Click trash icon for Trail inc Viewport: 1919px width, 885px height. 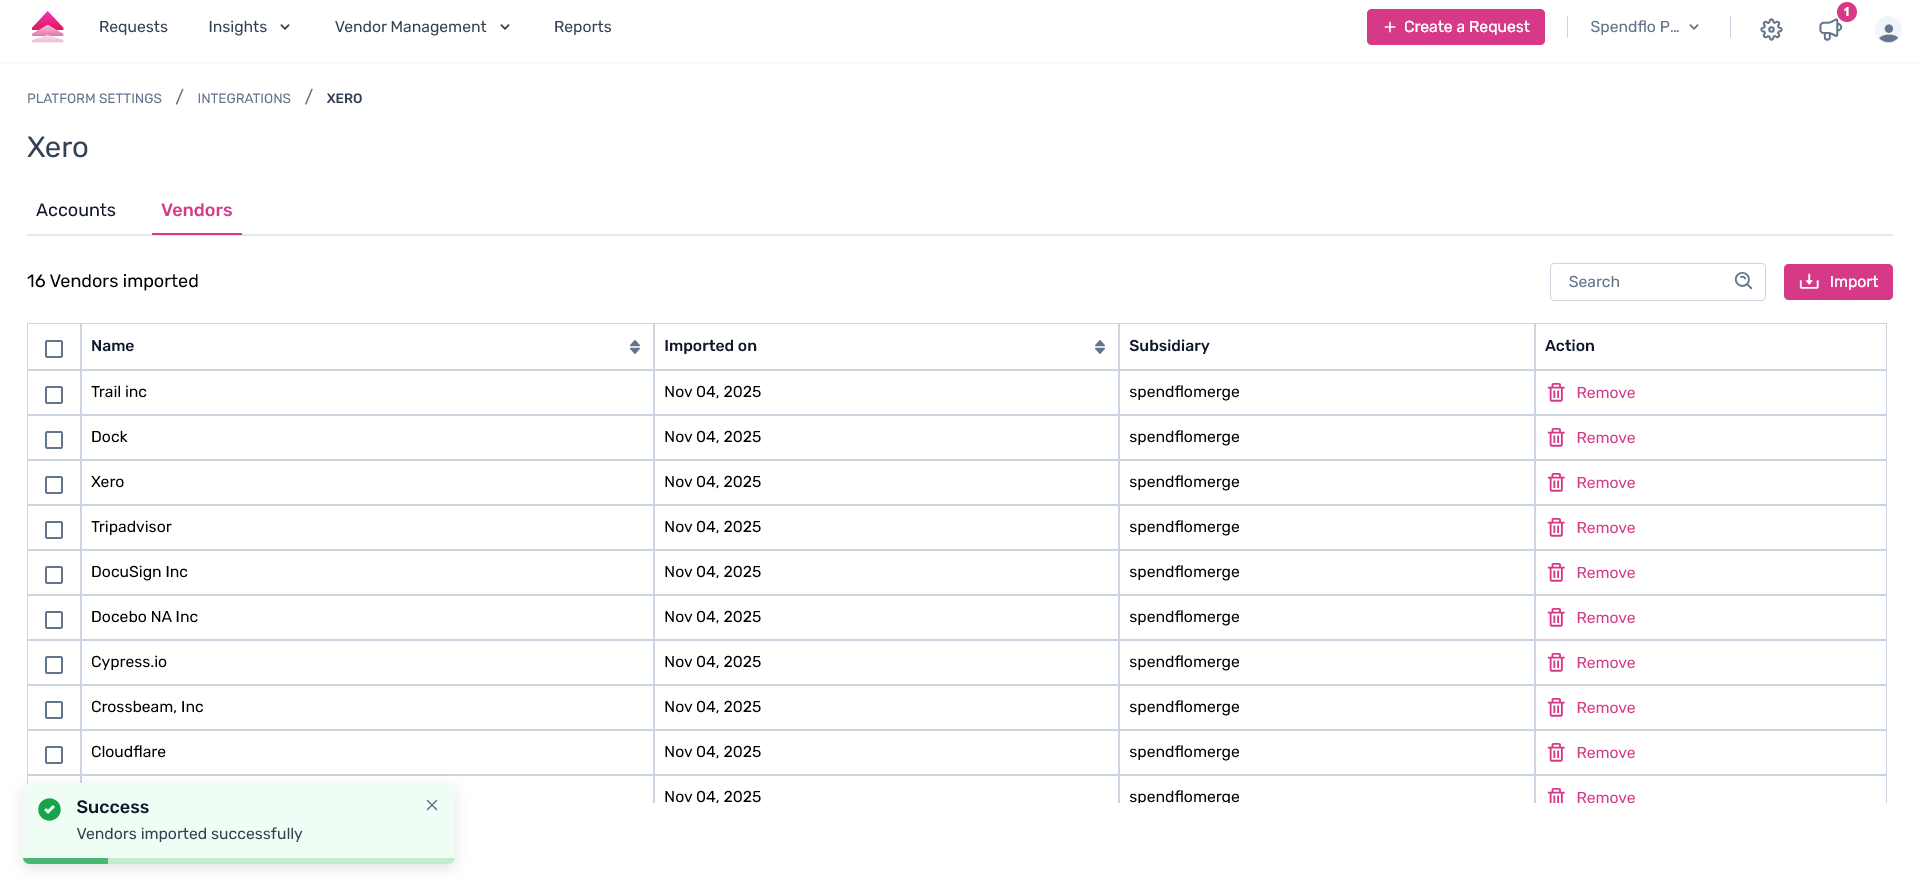[x=1556, y=392]
